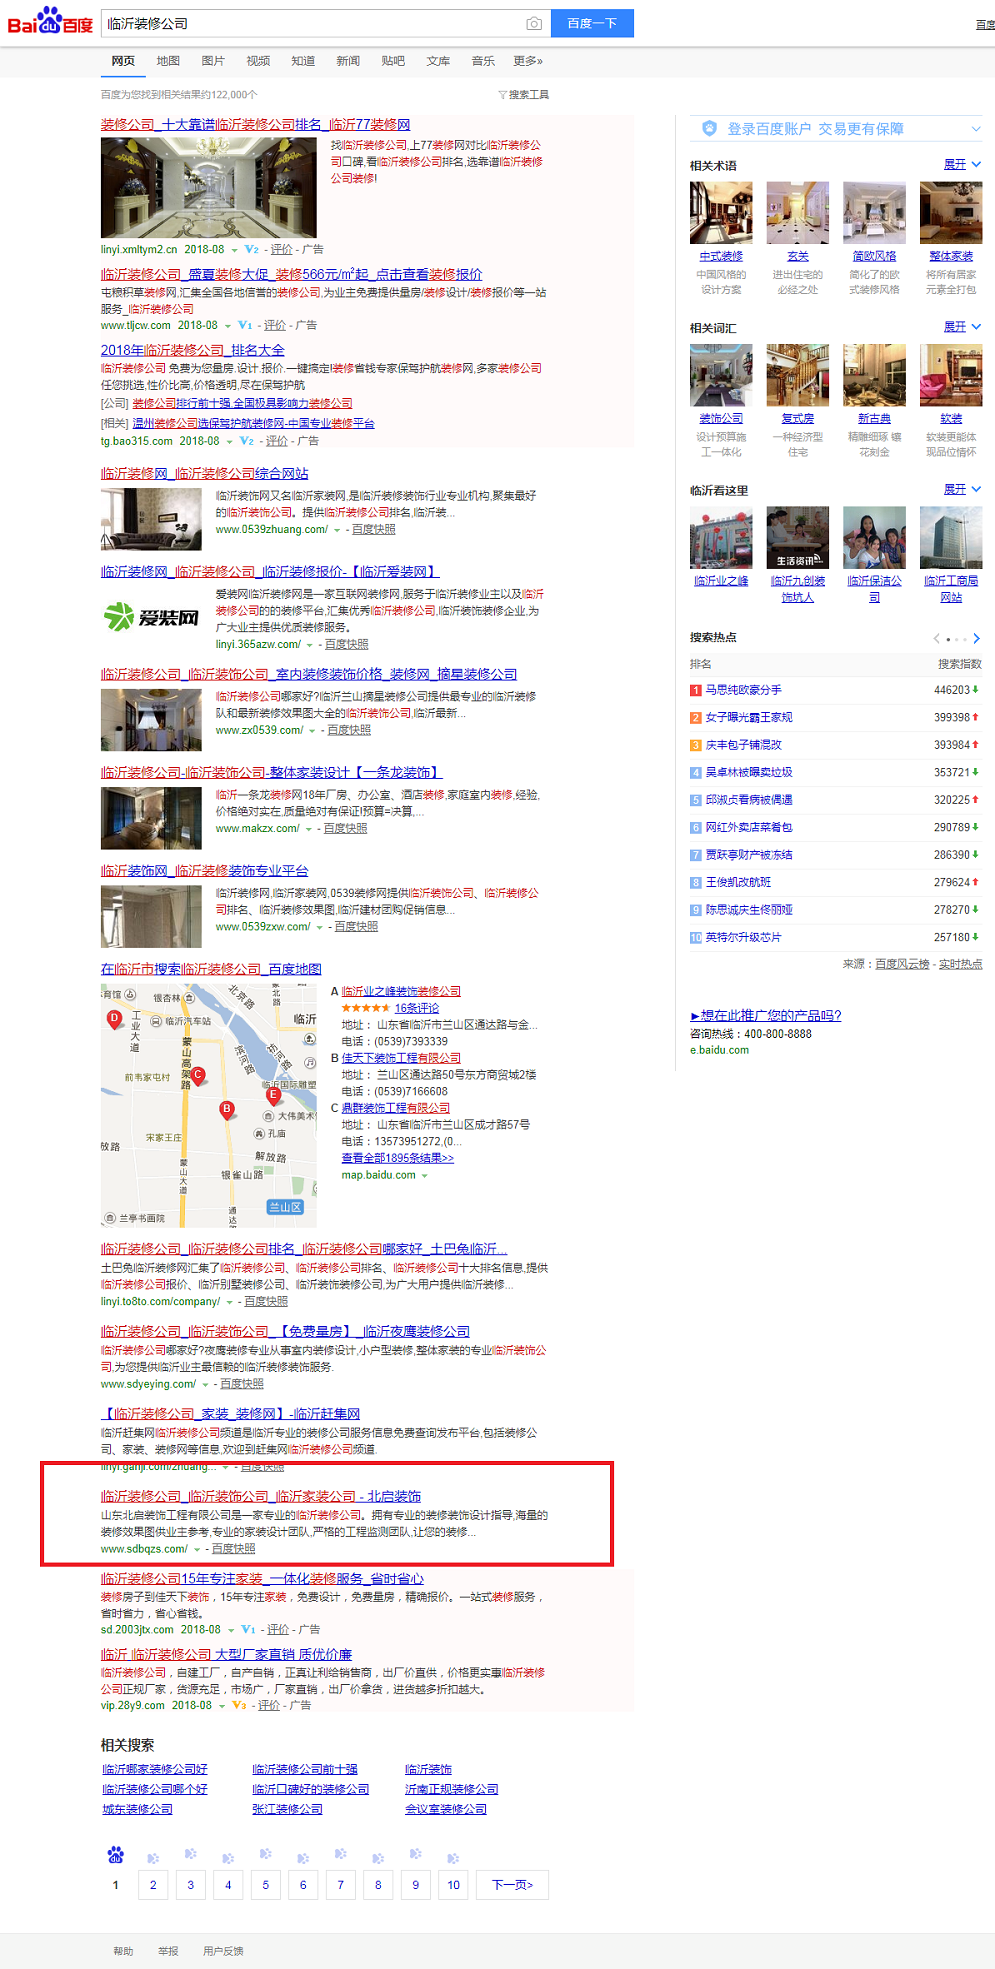
Task: Switch to the 地图 tab
Action: 168,61
